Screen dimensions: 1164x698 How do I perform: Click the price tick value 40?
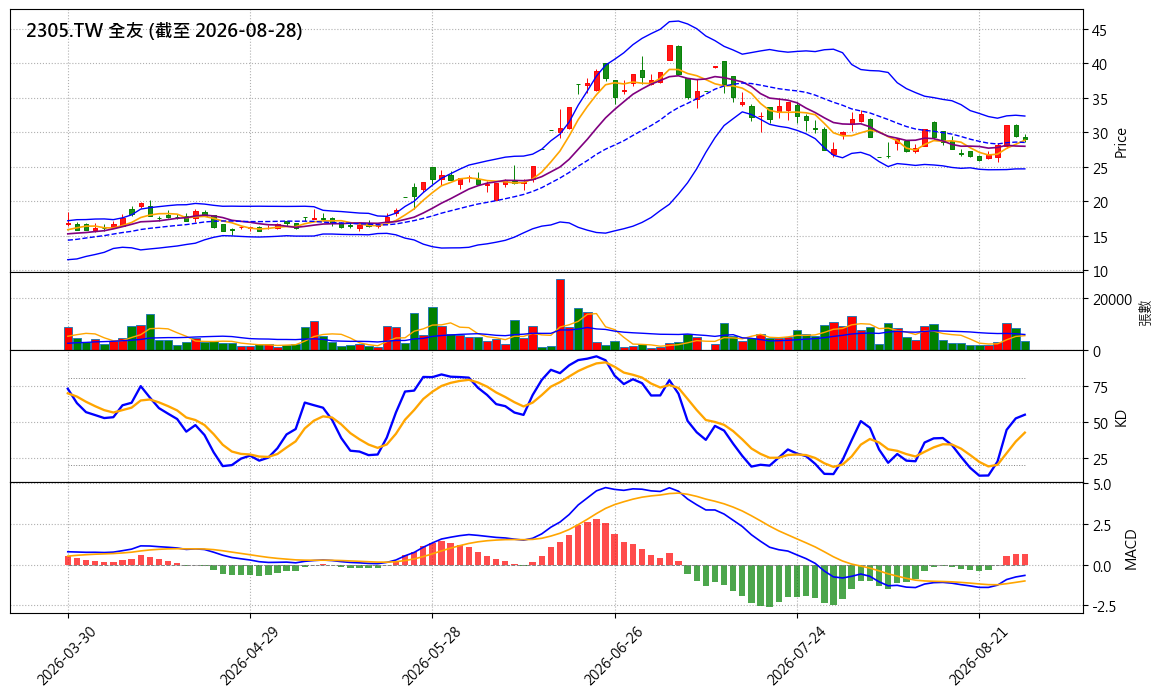point(1099,65)
